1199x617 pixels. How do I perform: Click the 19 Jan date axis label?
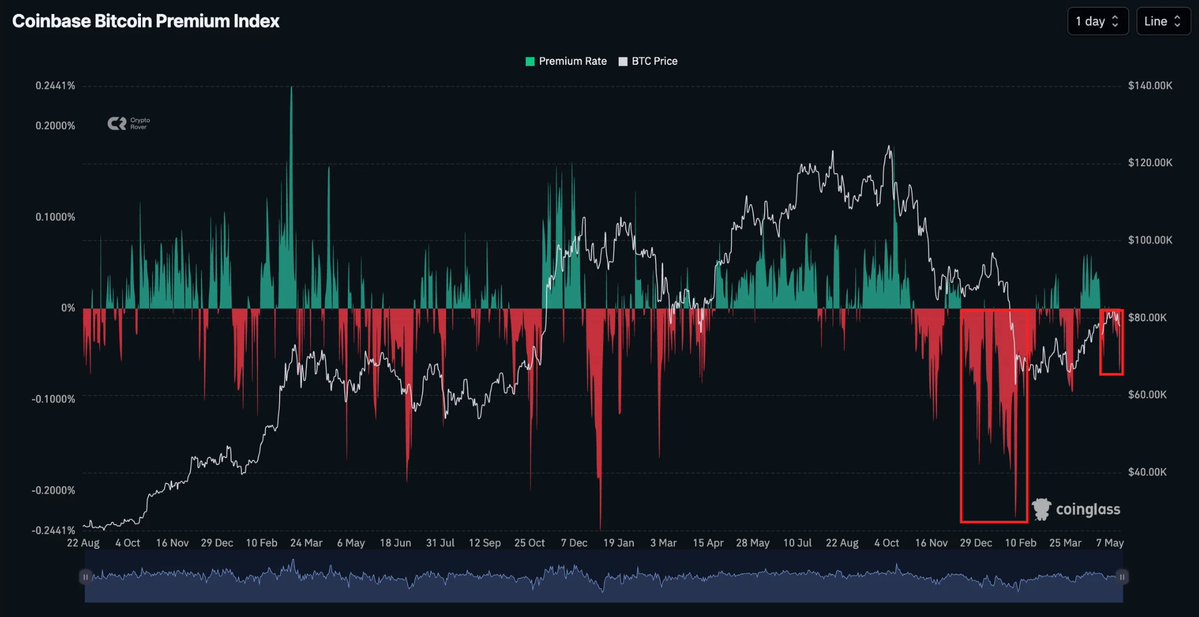click(x=618, y=543)
